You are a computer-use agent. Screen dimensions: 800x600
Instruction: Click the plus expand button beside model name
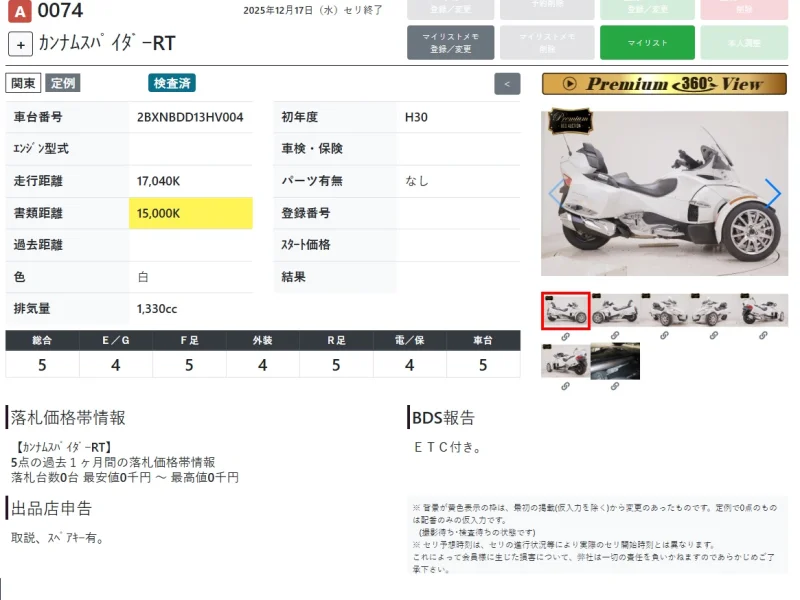20,44
